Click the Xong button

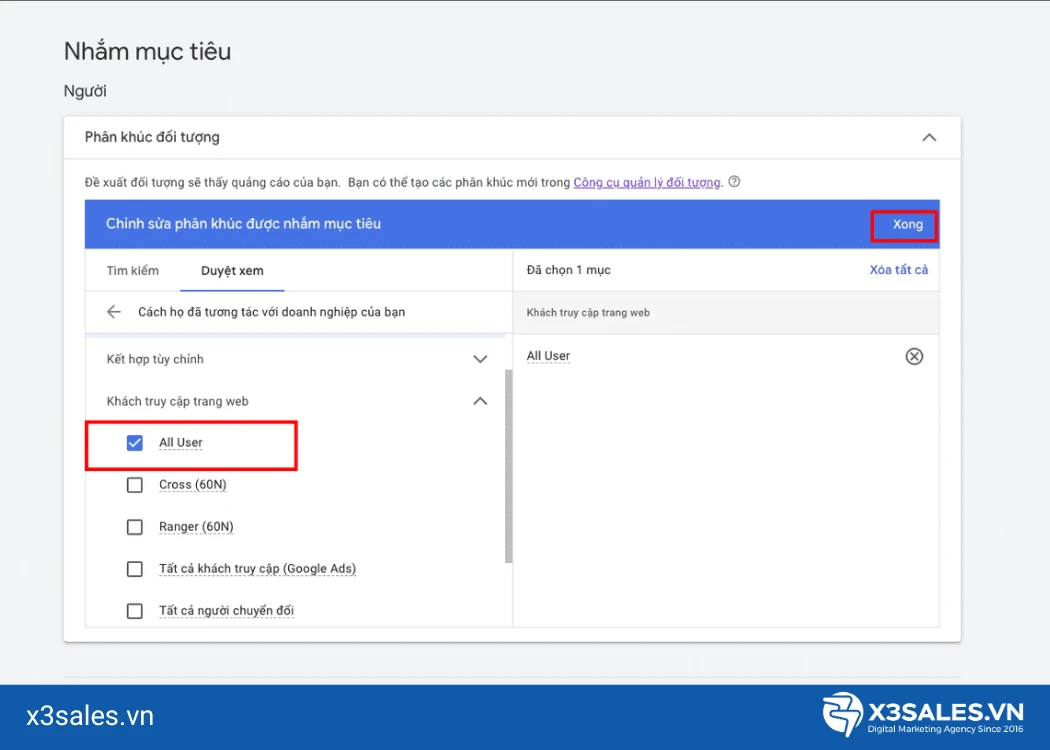tap(907, 224)
